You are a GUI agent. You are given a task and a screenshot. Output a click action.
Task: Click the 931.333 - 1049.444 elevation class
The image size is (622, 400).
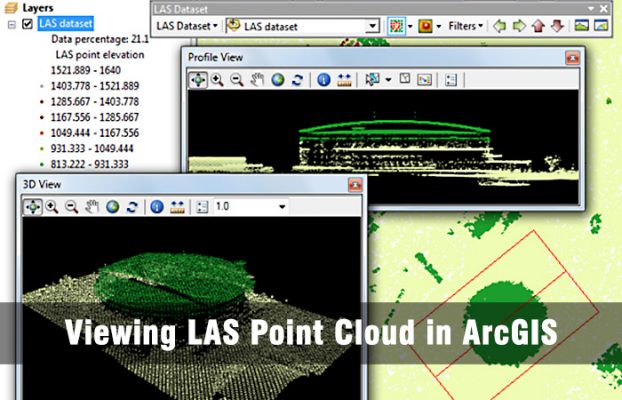92,148
